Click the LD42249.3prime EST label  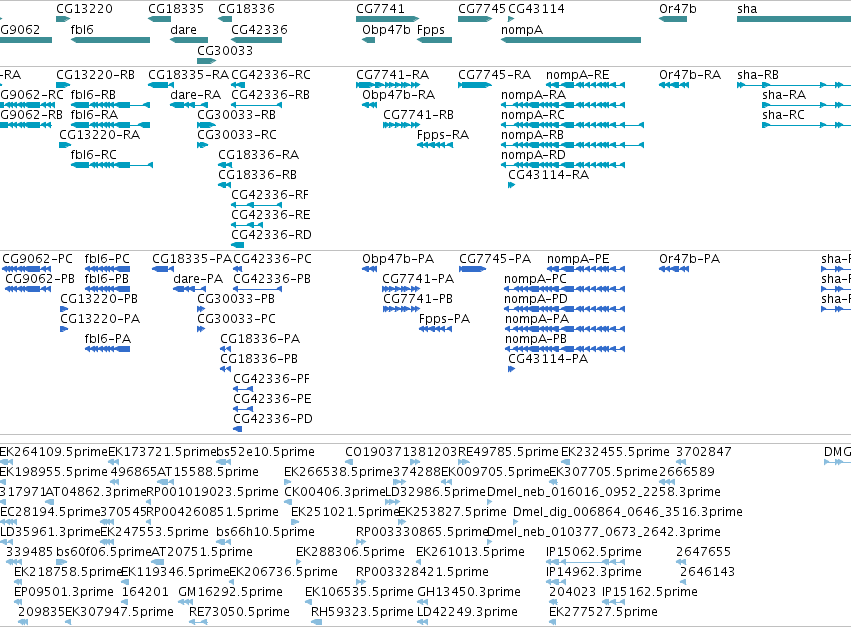pos(467,612)
